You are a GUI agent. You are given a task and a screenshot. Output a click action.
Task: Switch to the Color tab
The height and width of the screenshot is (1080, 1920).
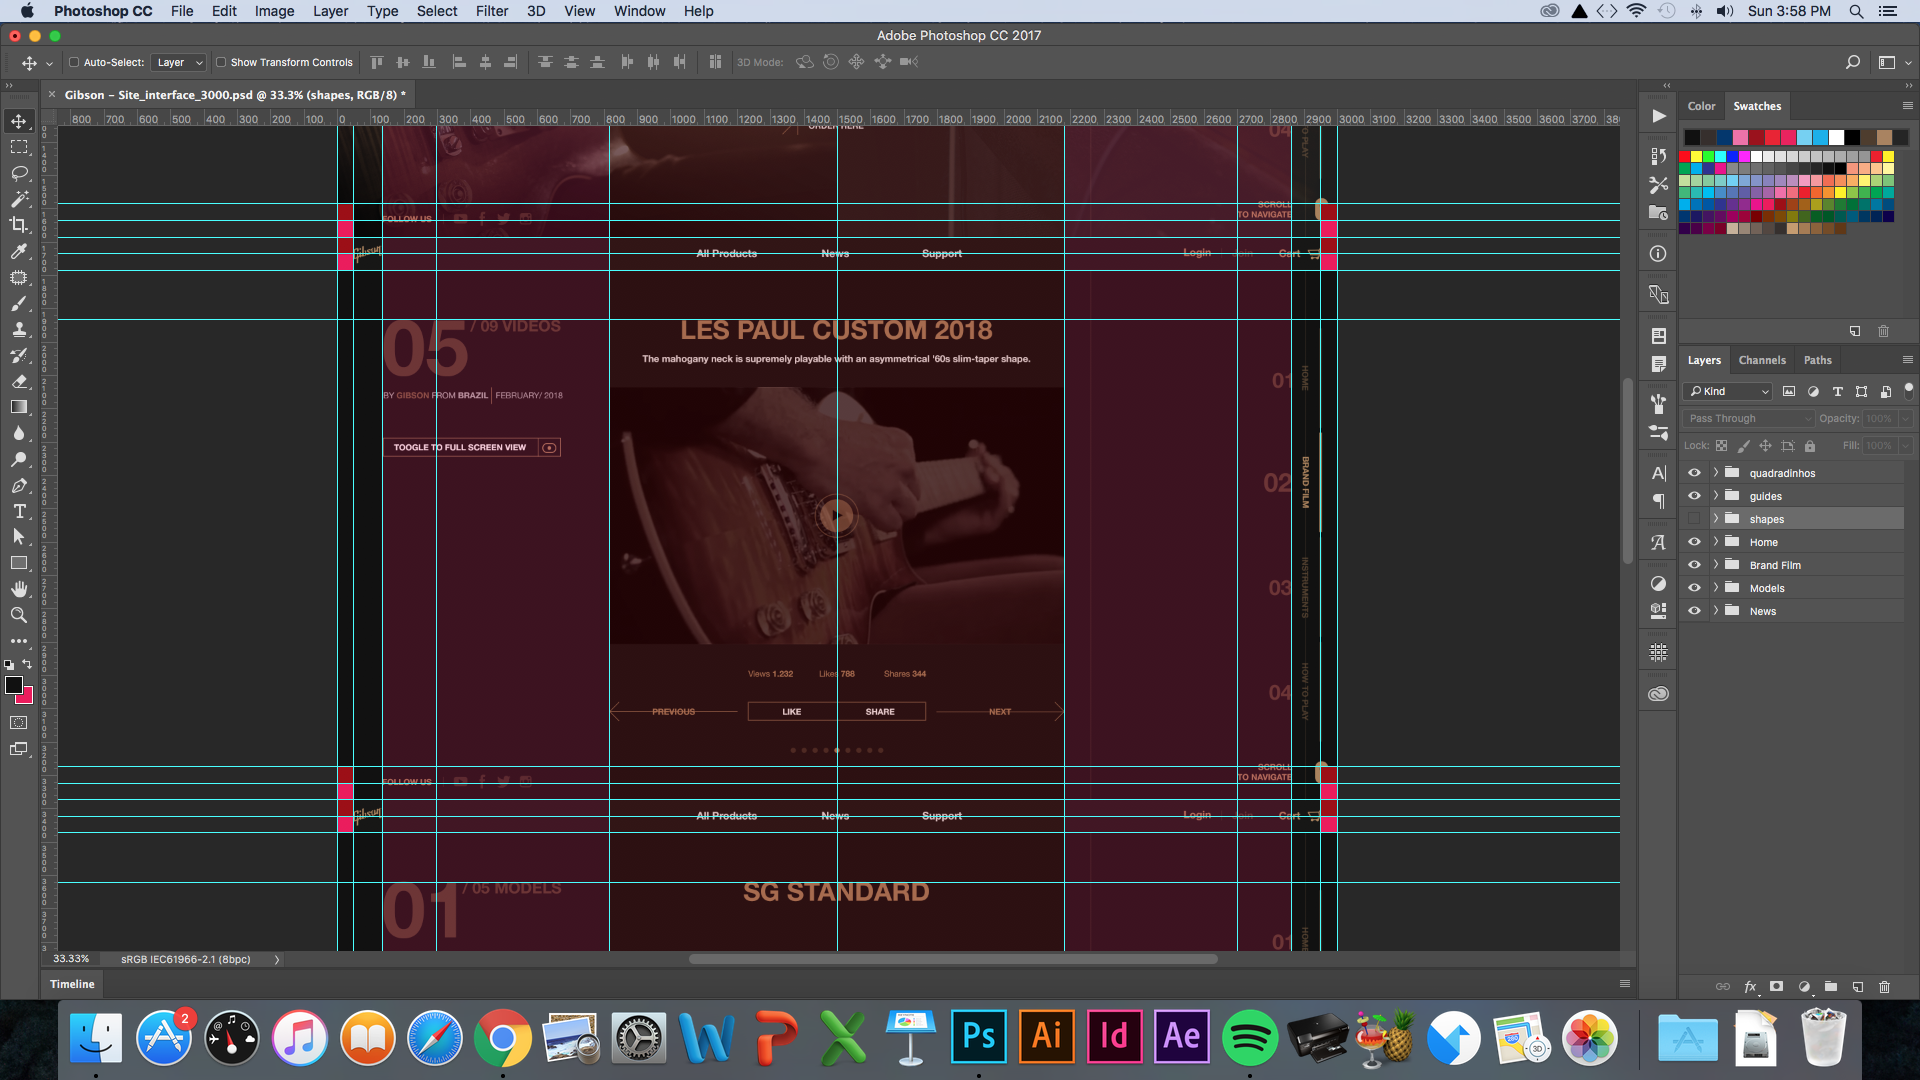[x=1701, y=106]
